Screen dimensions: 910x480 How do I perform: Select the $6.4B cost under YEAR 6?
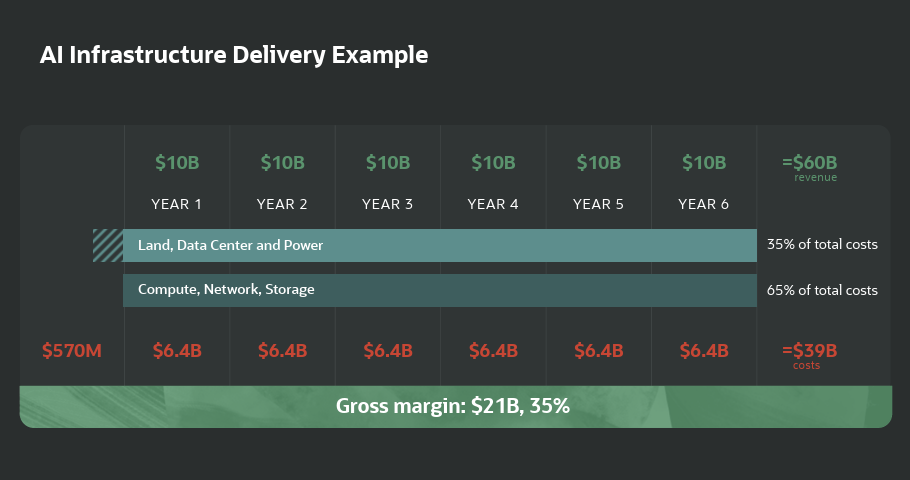[x=704, y=351]
